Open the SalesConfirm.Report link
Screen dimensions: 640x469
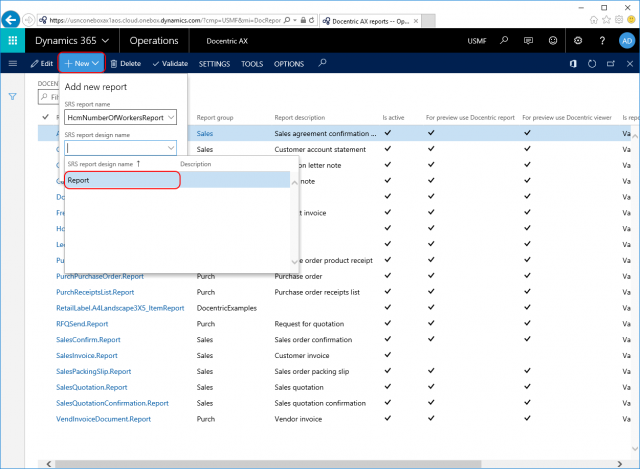88,340
